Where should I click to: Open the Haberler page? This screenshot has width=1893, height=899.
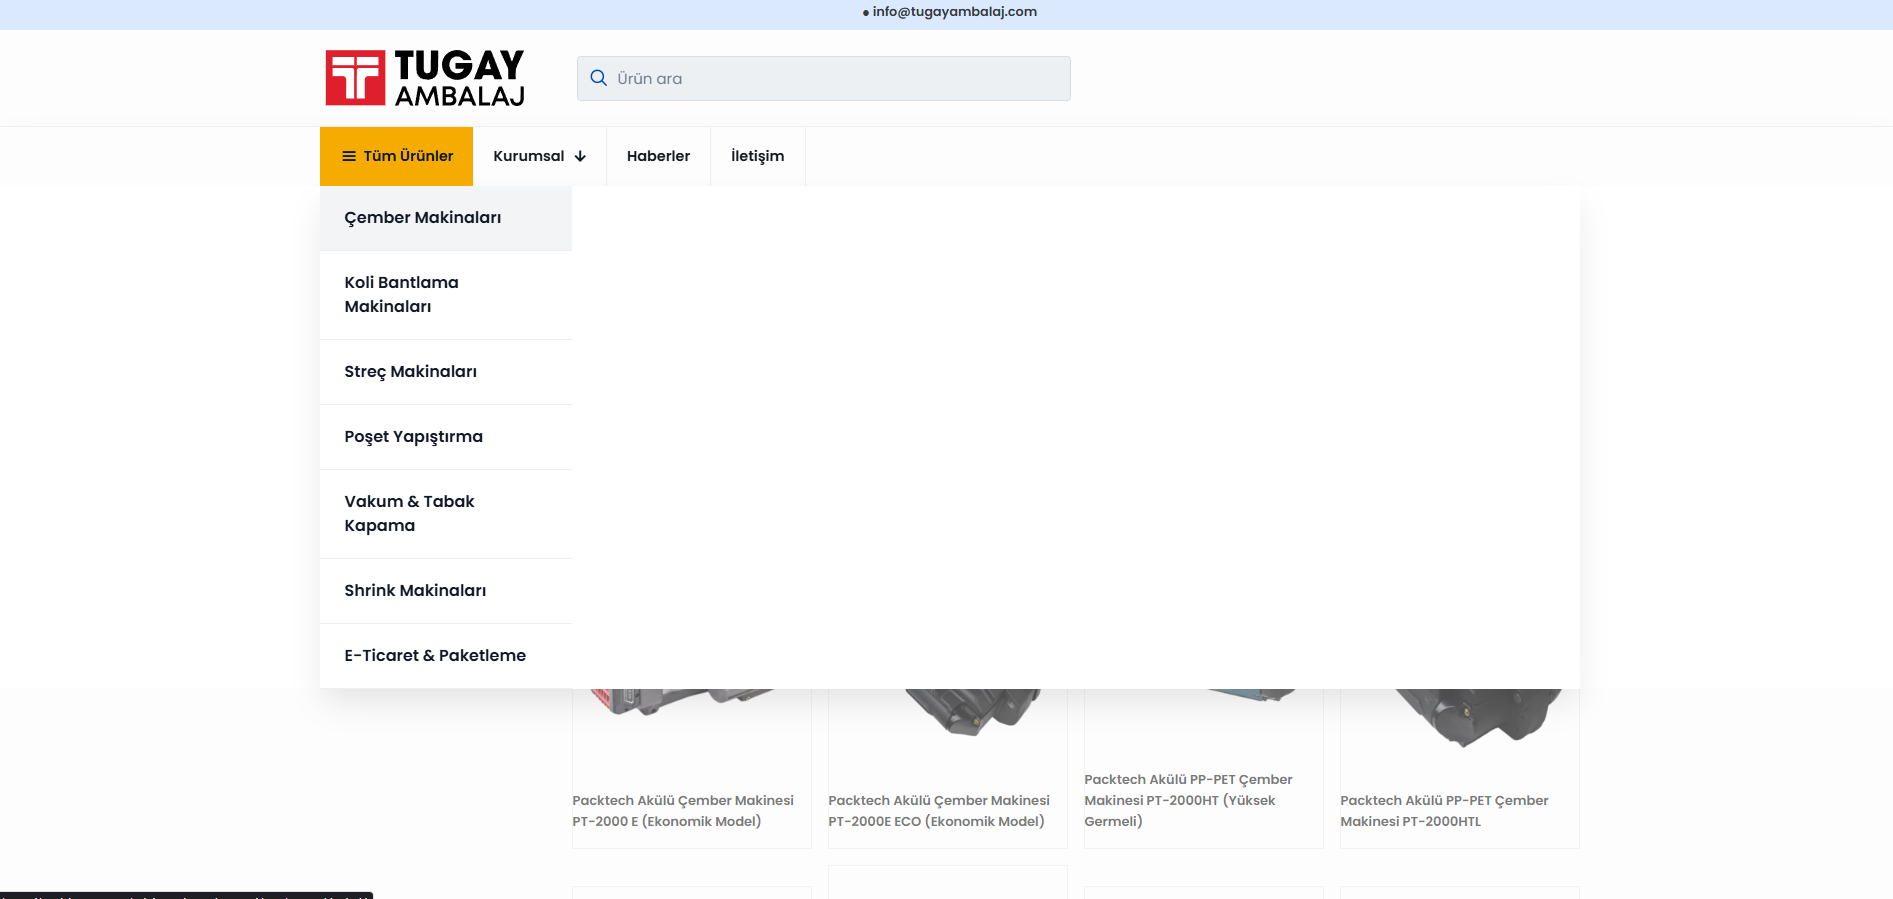click(x=658, y=156)
